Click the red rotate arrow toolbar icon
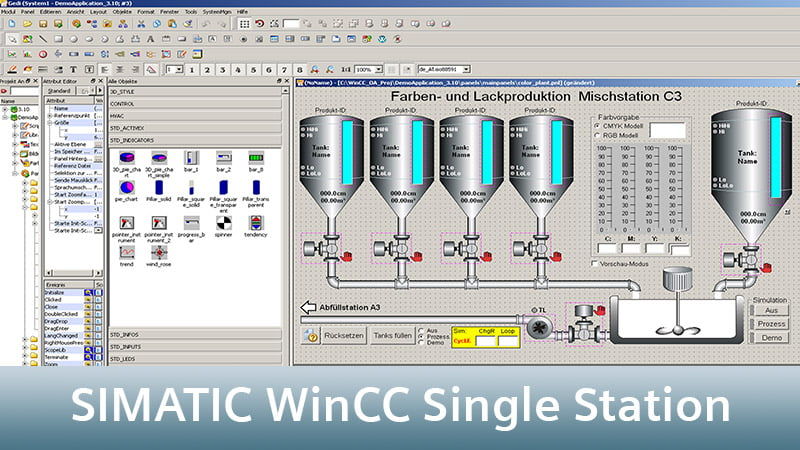 260,23
